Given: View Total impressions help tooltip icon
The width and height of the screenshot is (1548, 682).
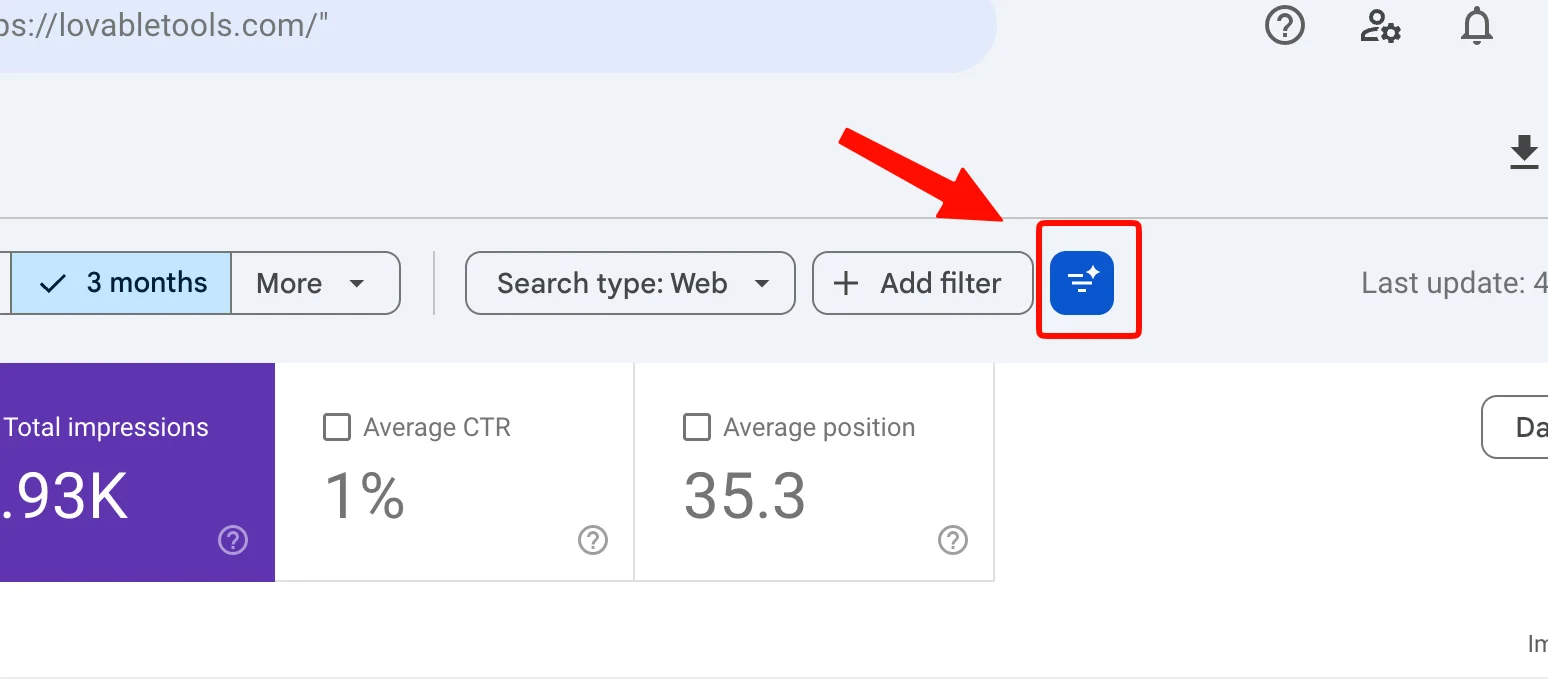Looking at the screenshot, I should pyautogui.click(x=232, y=540).
